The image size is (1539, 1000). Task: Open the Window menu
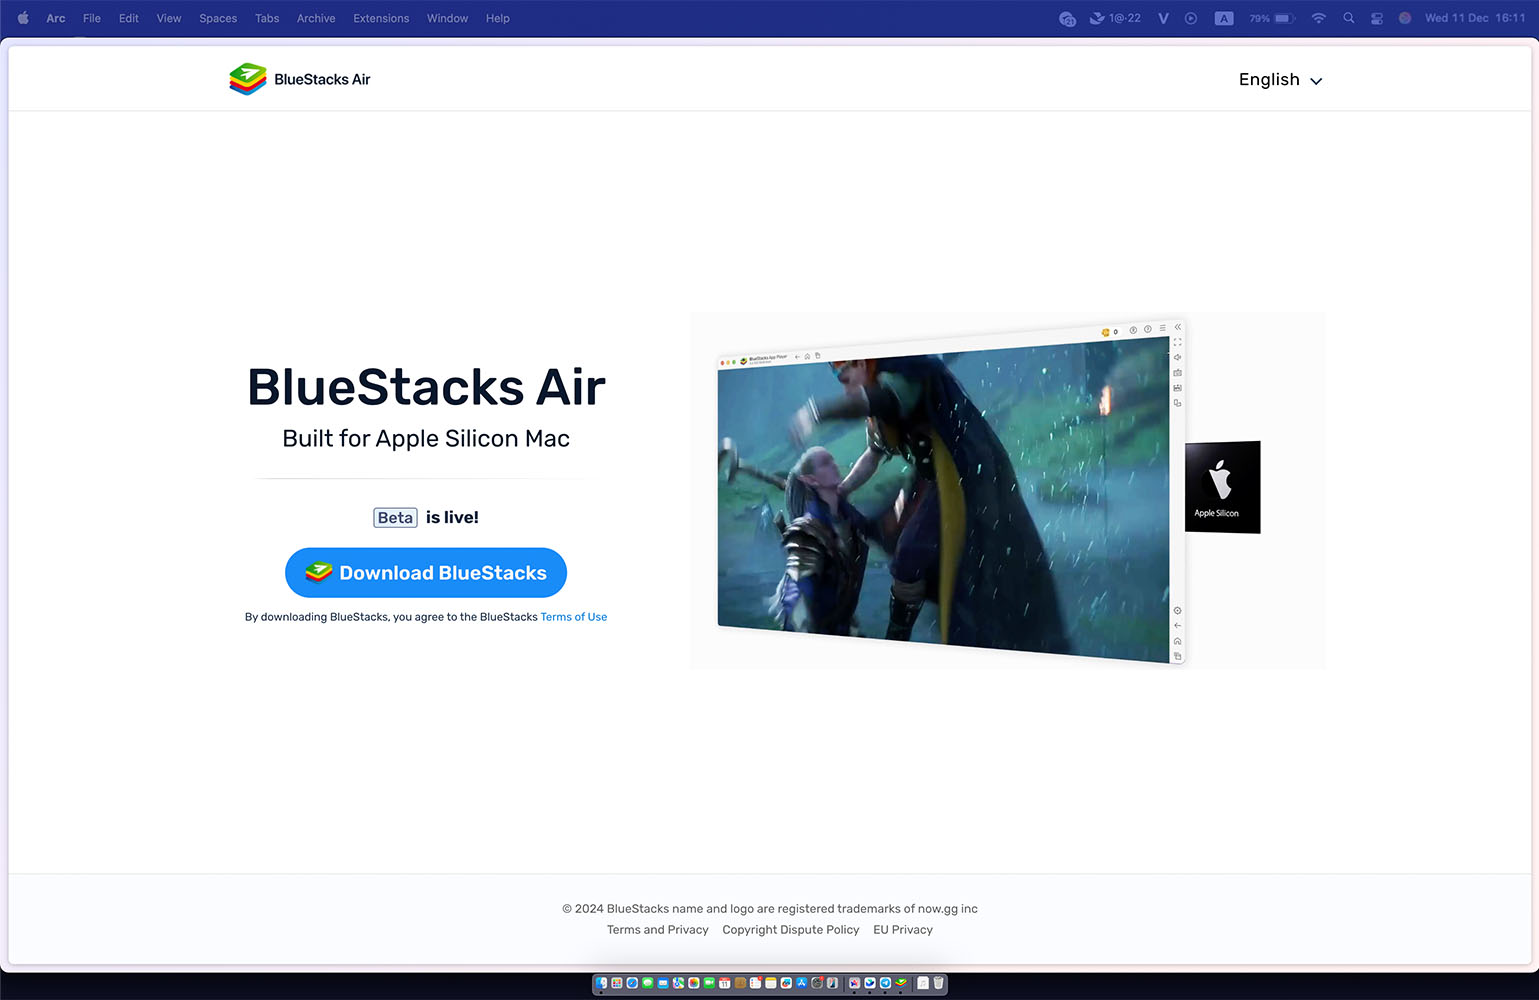tap(447, 18)
